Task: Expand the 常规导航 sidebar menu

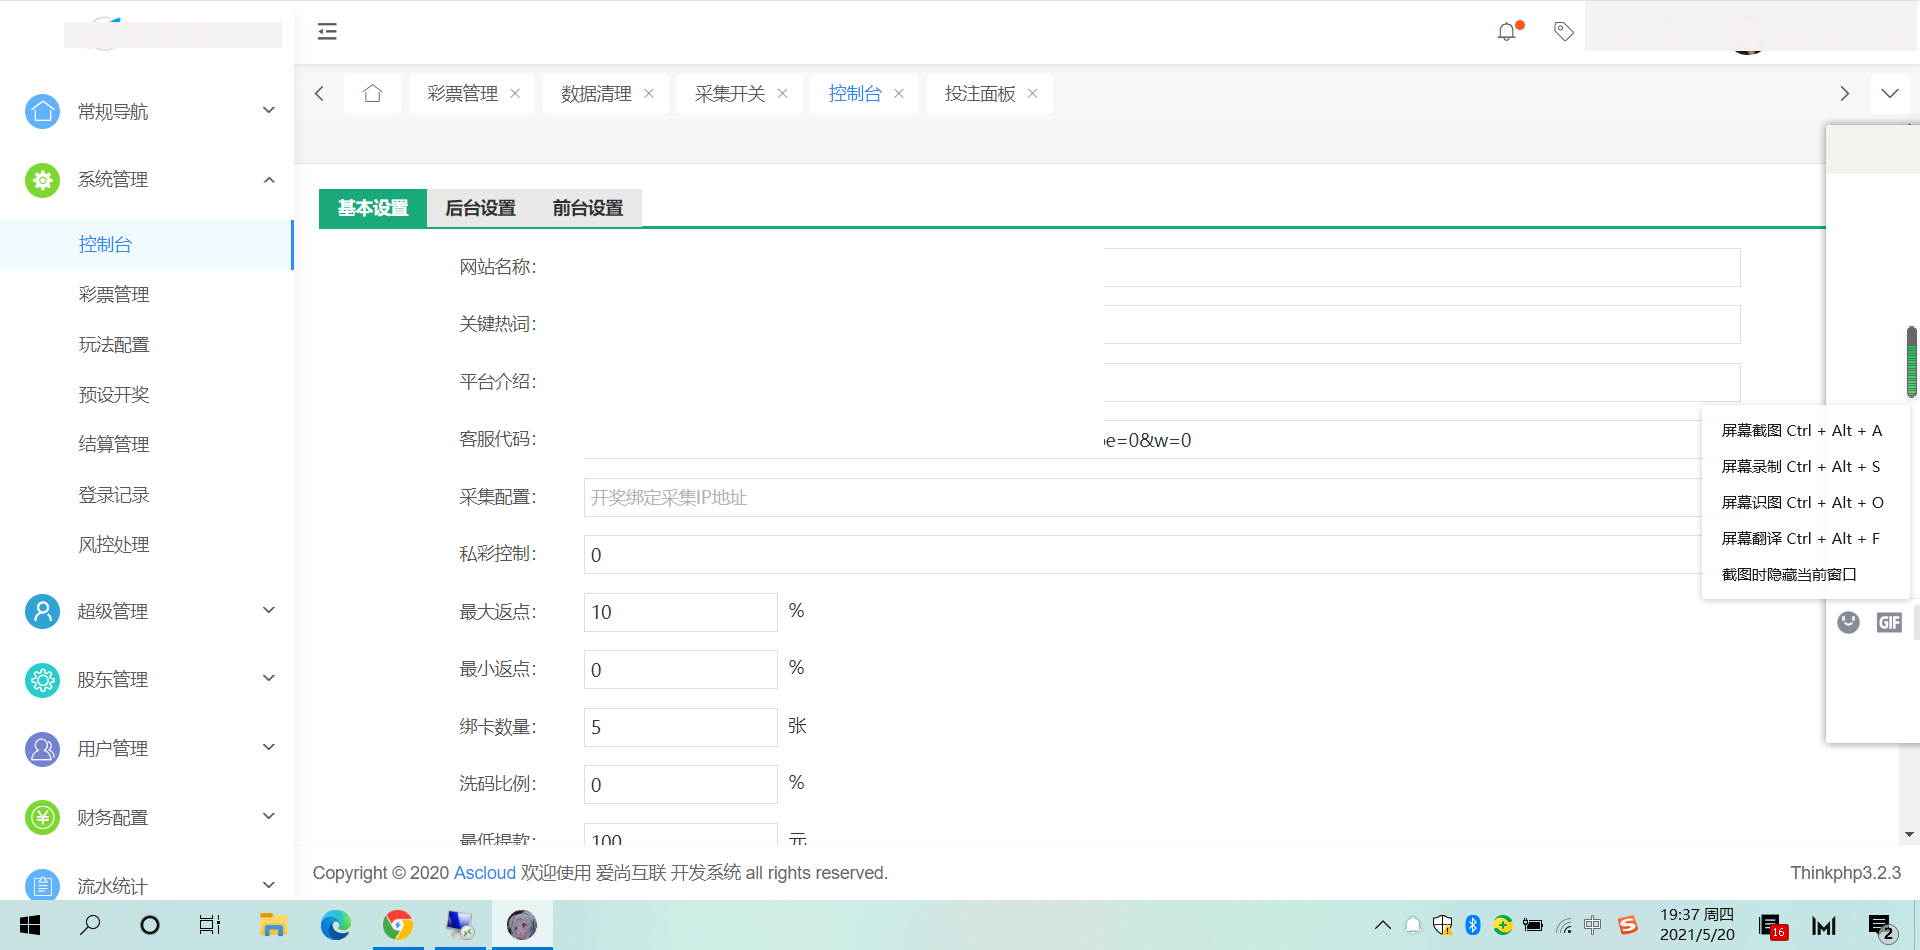Action: (x=150, y=111)
